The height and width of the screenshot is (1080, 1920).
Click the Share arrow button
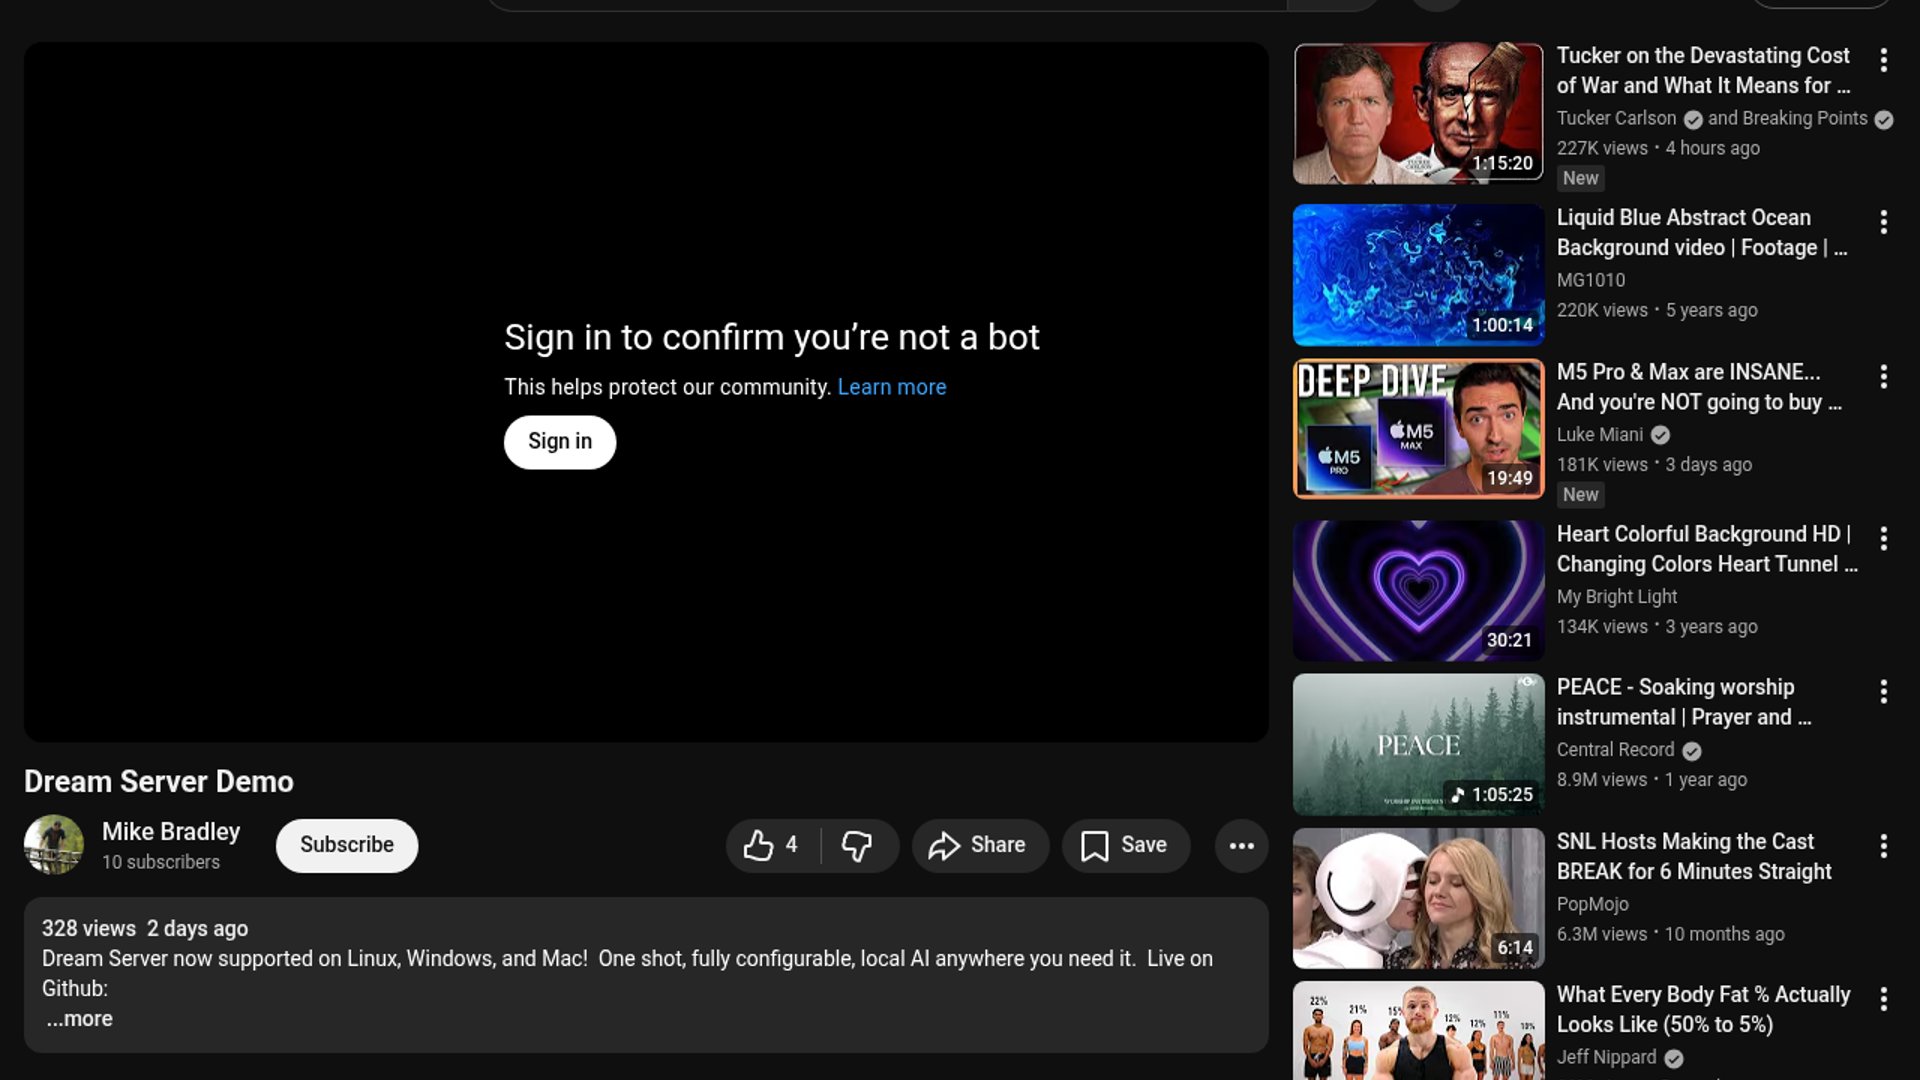[979, 846]
